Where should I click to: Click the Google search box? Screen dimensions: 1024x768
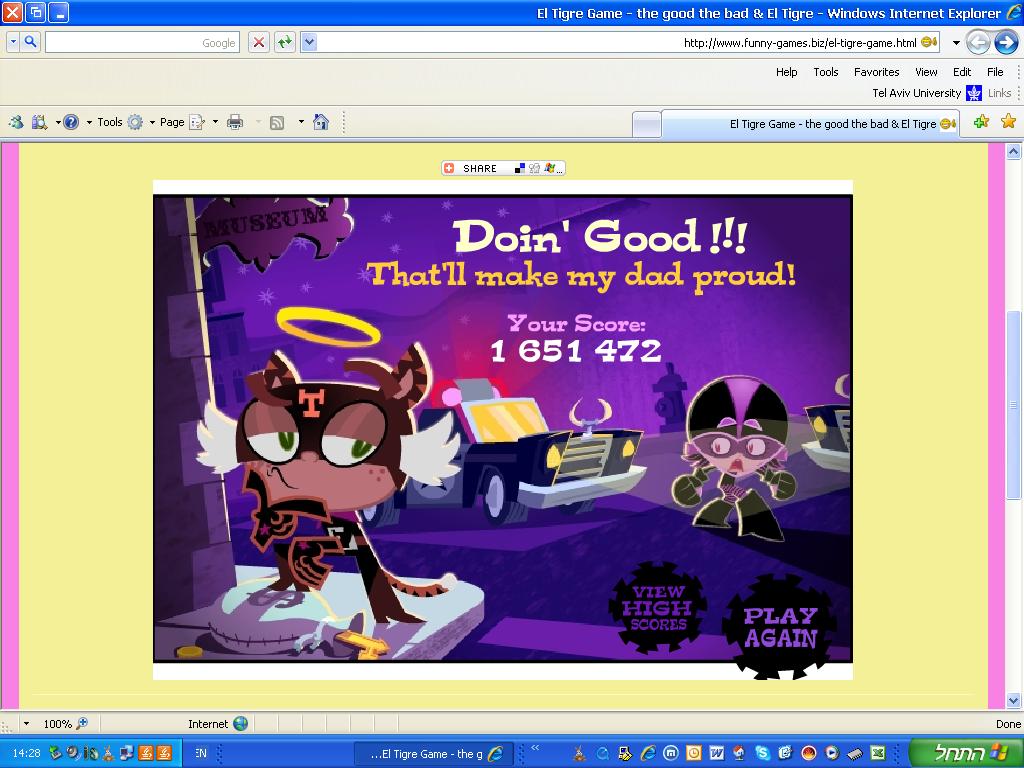coord(142,42)
